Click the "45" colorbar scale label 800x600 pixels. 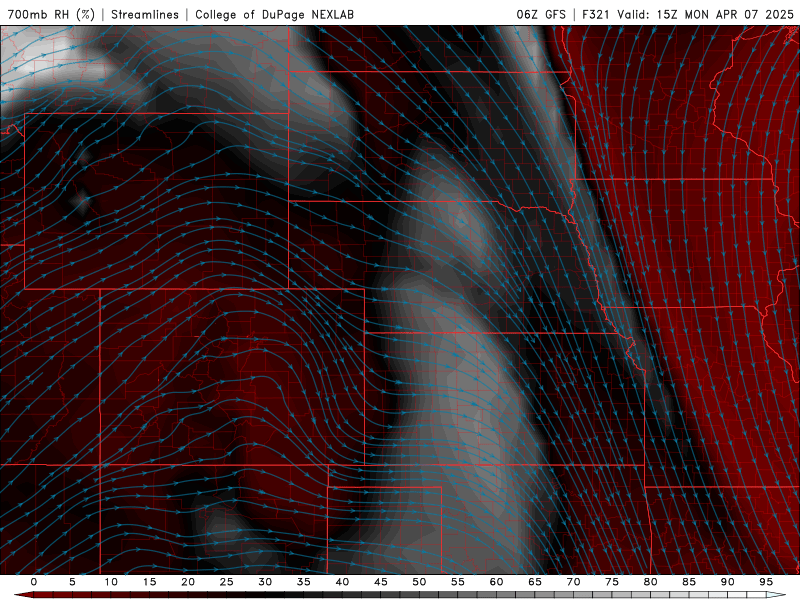tap(381, 582)
